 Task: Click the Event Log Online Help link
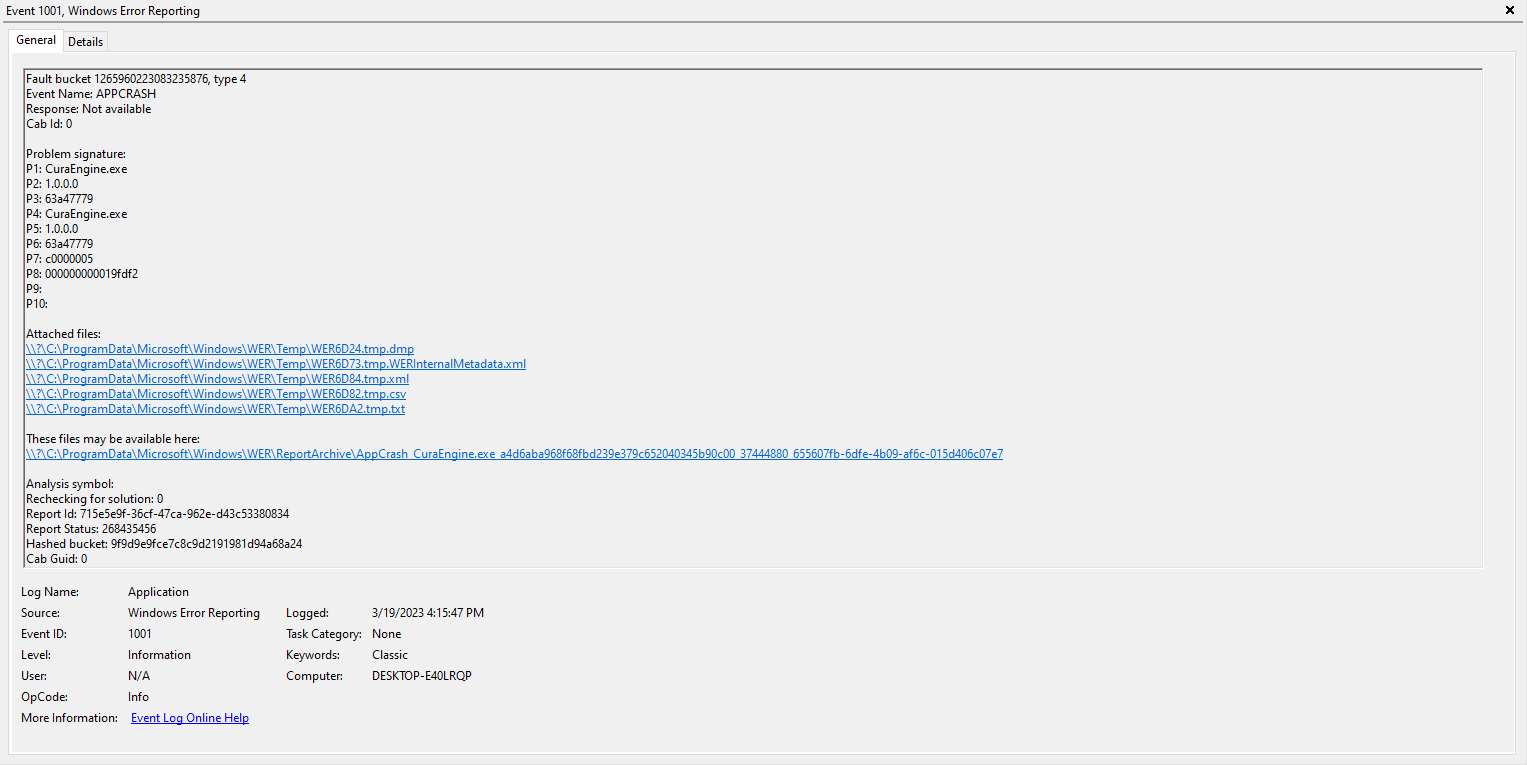point(189,717)
